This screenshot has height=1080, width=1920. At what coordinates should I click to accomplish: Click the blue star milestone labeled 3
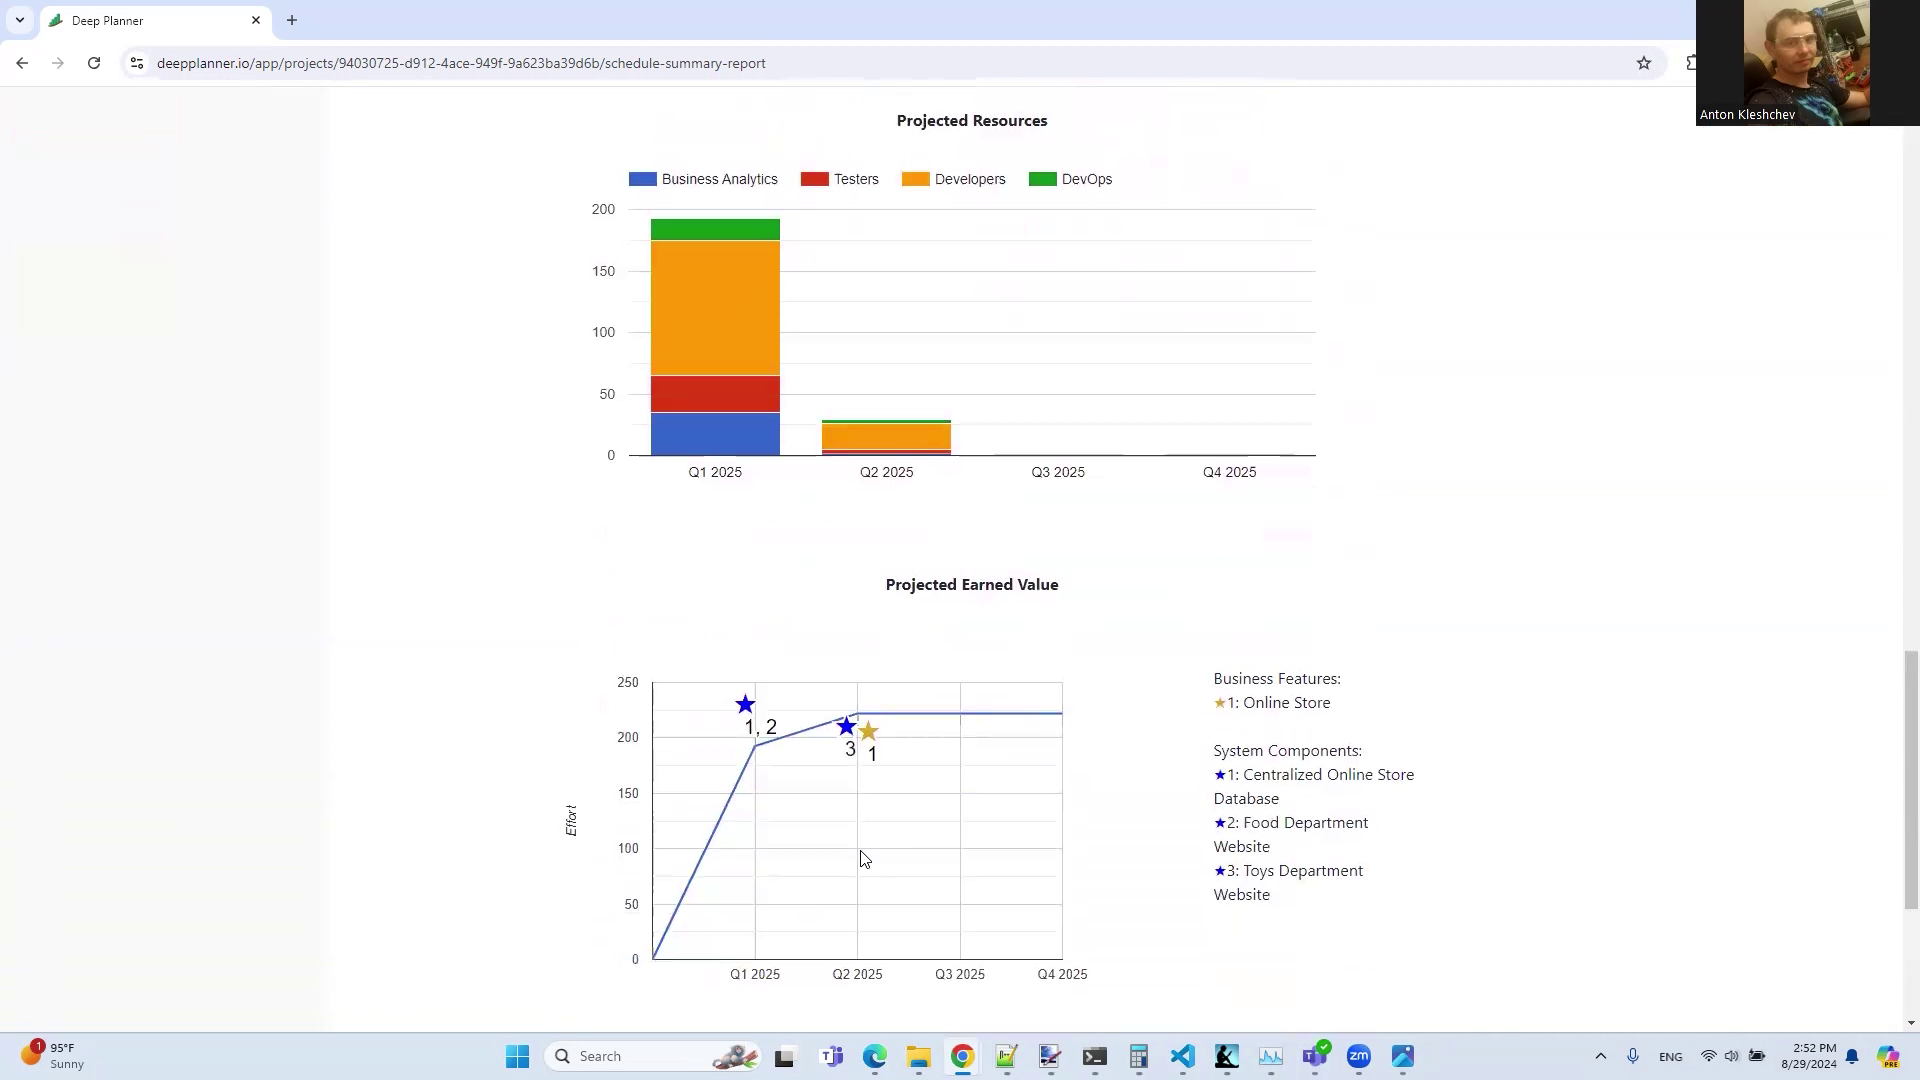[846, 726]
